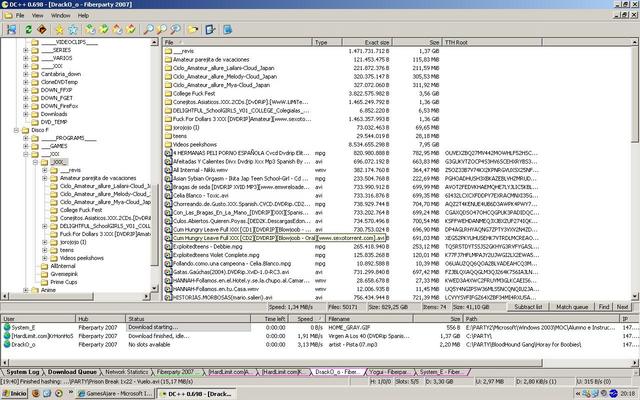640x400 pixels.
Task: Open the Search magnifier icon
Action: (x=149, y=29)
